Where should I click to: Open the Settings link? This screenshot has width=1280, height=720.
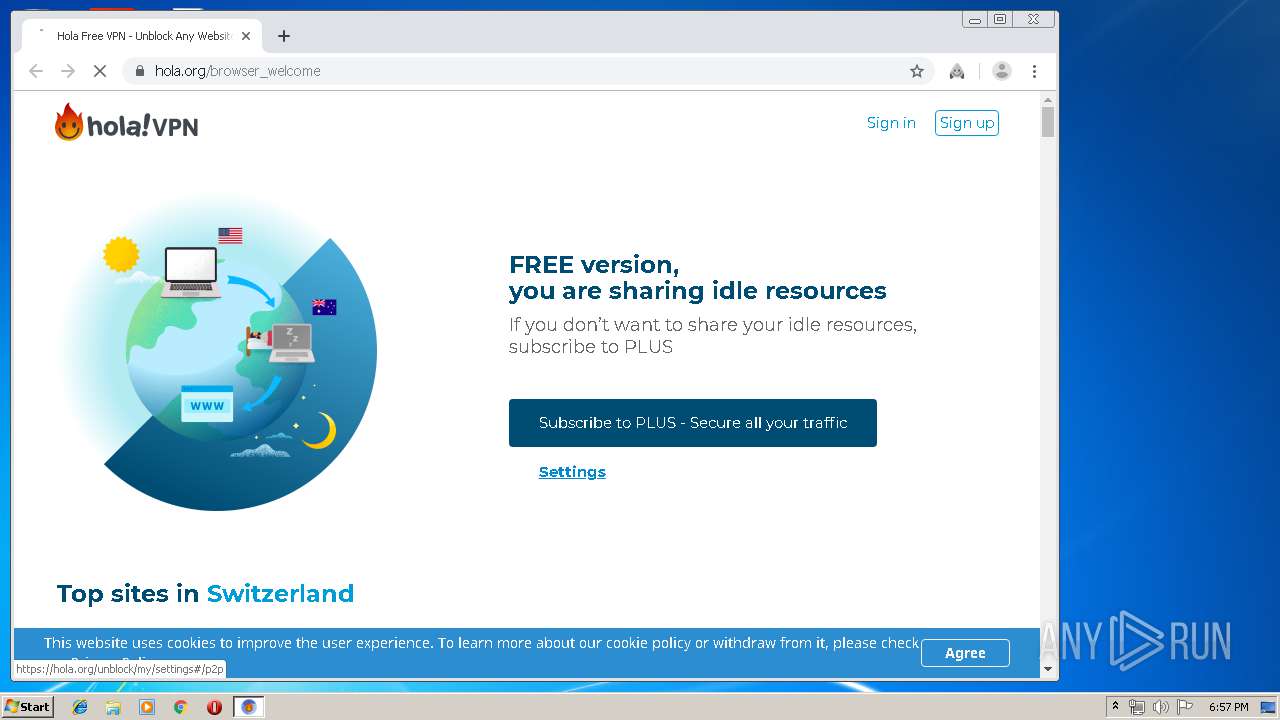[572, 472]
